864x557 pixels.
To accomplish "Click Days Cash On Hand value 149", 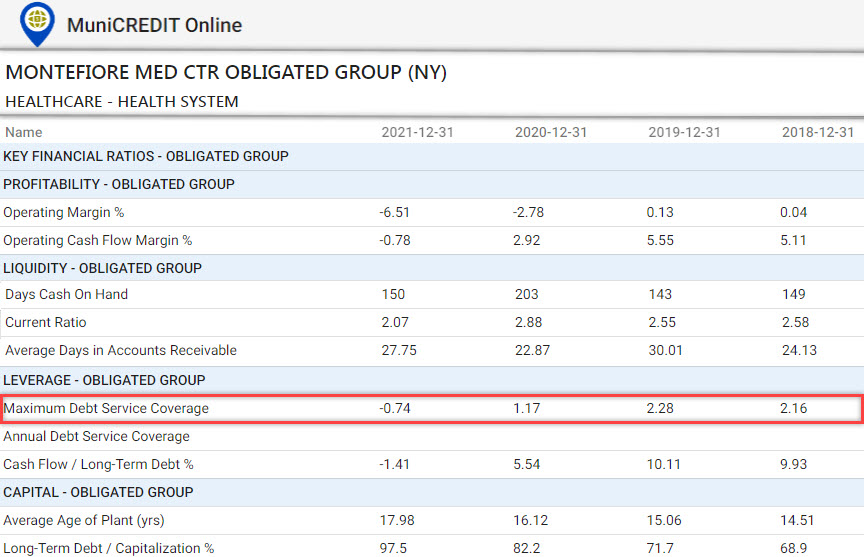I will tap(793, 295).
